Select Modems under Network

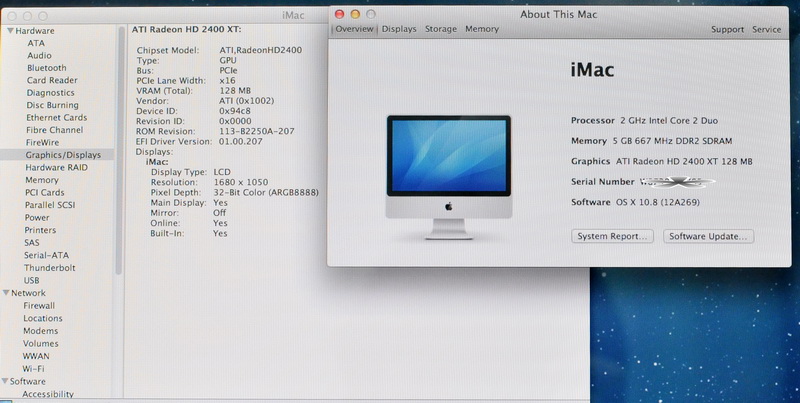(40, 331)
